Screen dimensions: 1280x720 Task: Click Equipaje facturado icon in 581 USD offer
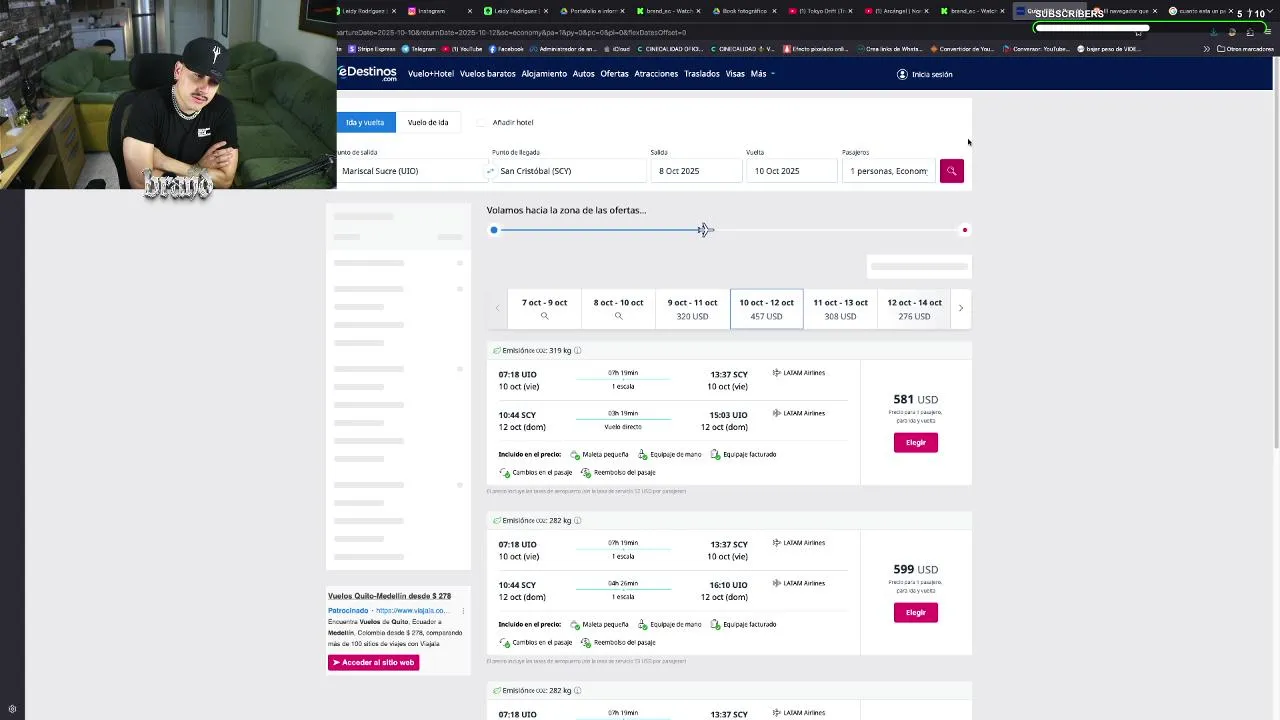coord(716,454)
